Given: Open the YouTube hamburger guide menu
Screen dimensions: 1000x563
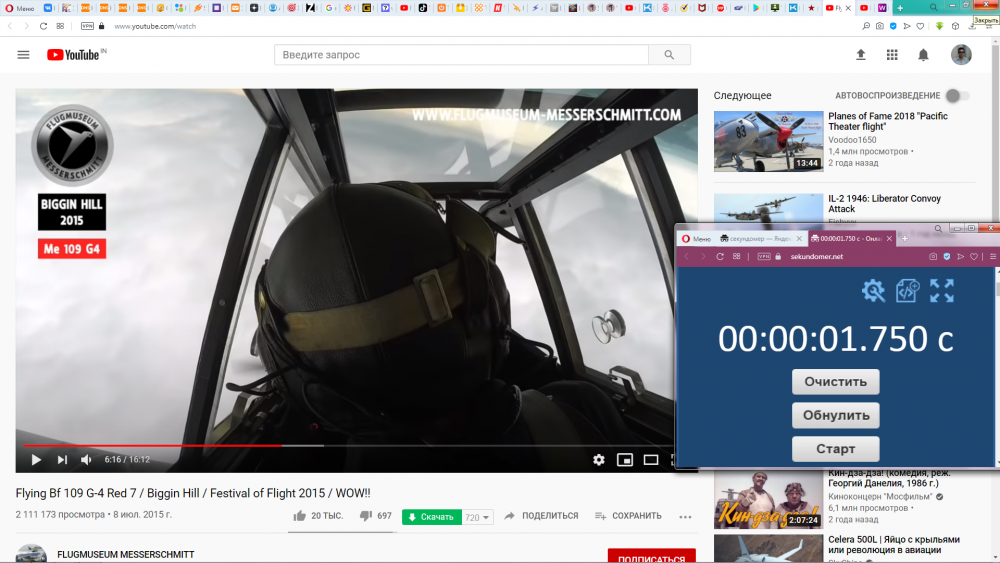Looking at the screenshot, I should click(24, 55).
